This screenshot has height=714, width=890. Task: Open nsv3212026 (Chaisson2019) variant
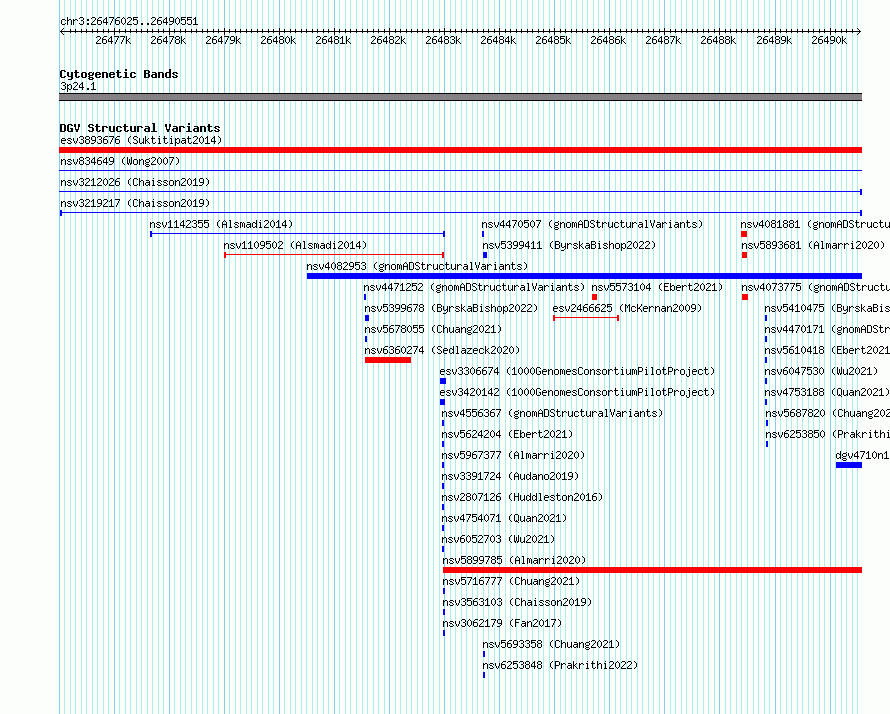click(x=135, y=182)
